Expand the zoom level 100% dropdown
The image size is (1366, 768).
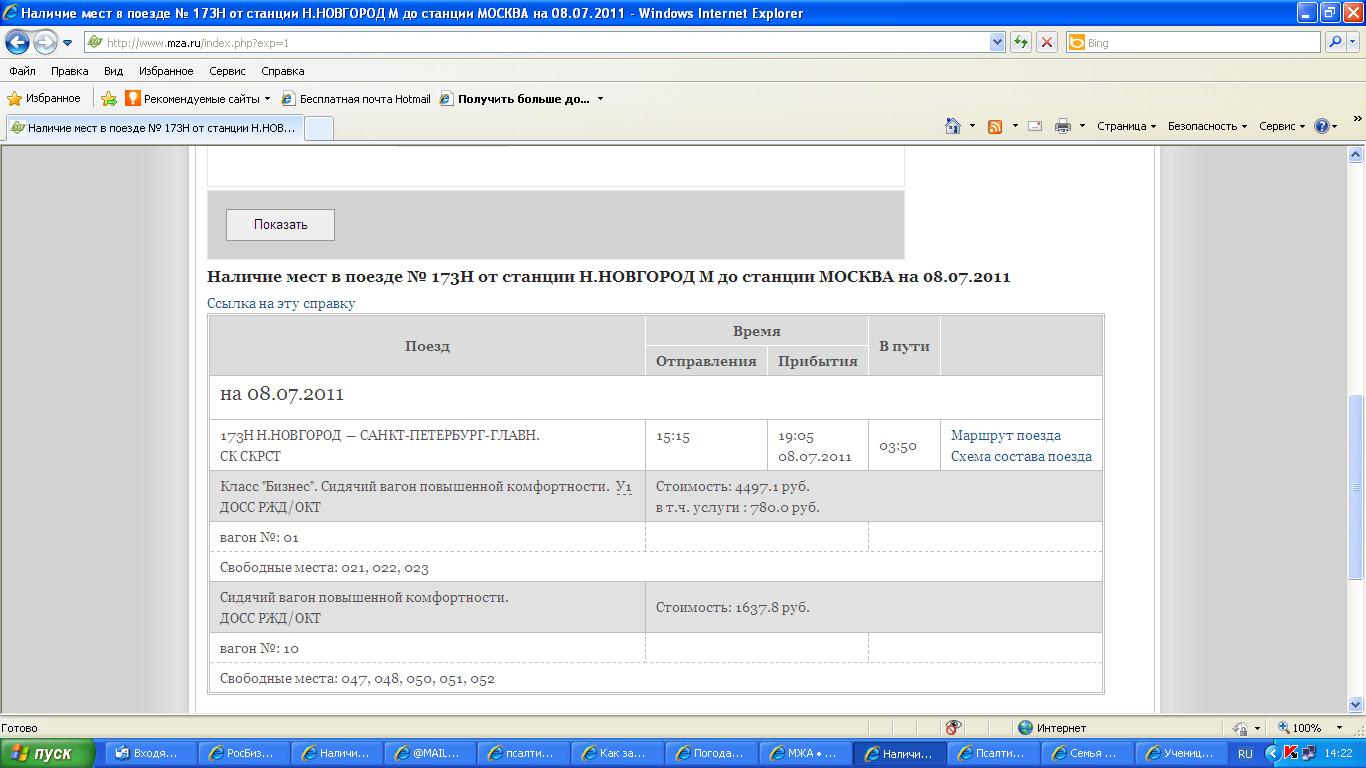(1340, 728)
